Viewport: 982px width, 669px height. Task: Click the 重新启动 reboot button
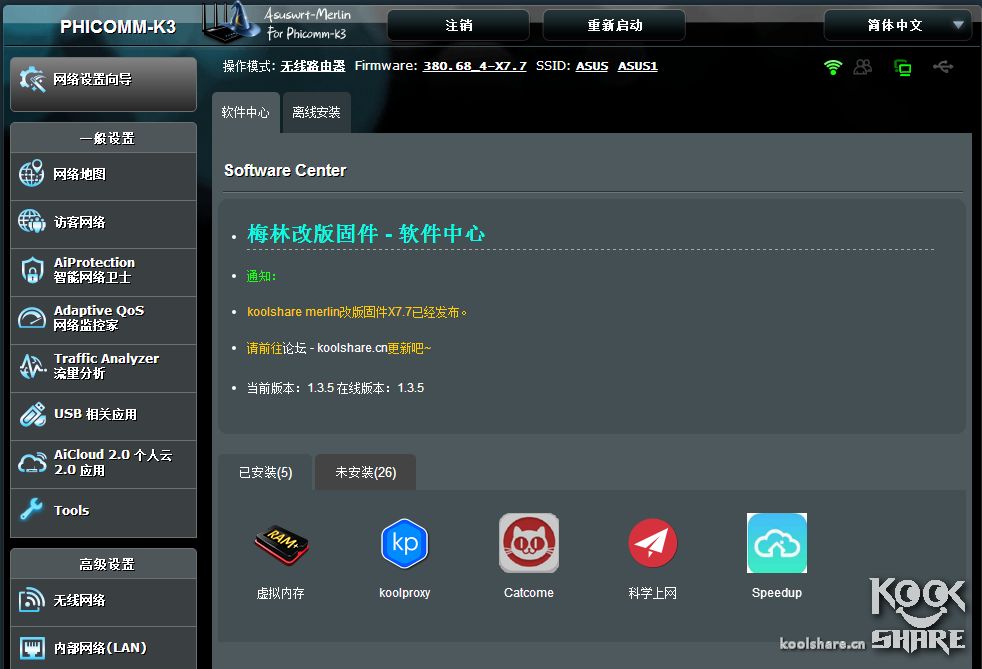(614, 25)
